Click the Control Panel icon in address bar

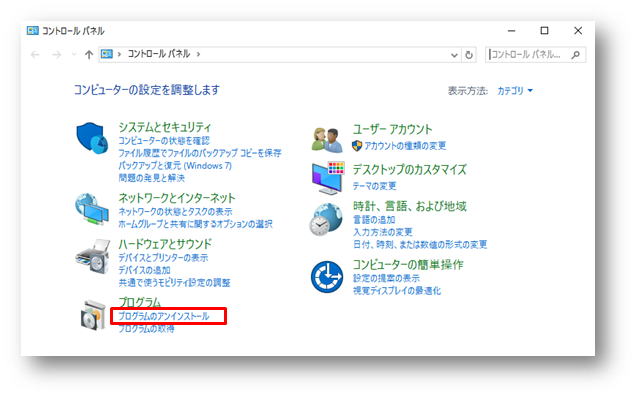point(106,54)
